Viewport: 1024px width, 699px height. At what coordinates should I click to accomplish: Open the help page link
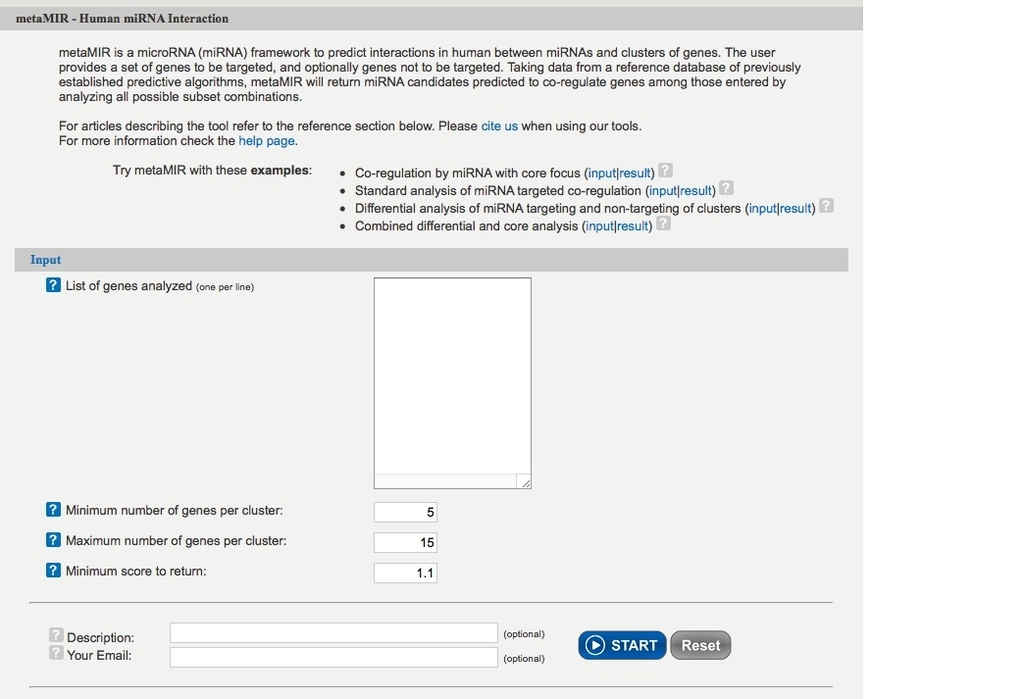click(266, 140)
